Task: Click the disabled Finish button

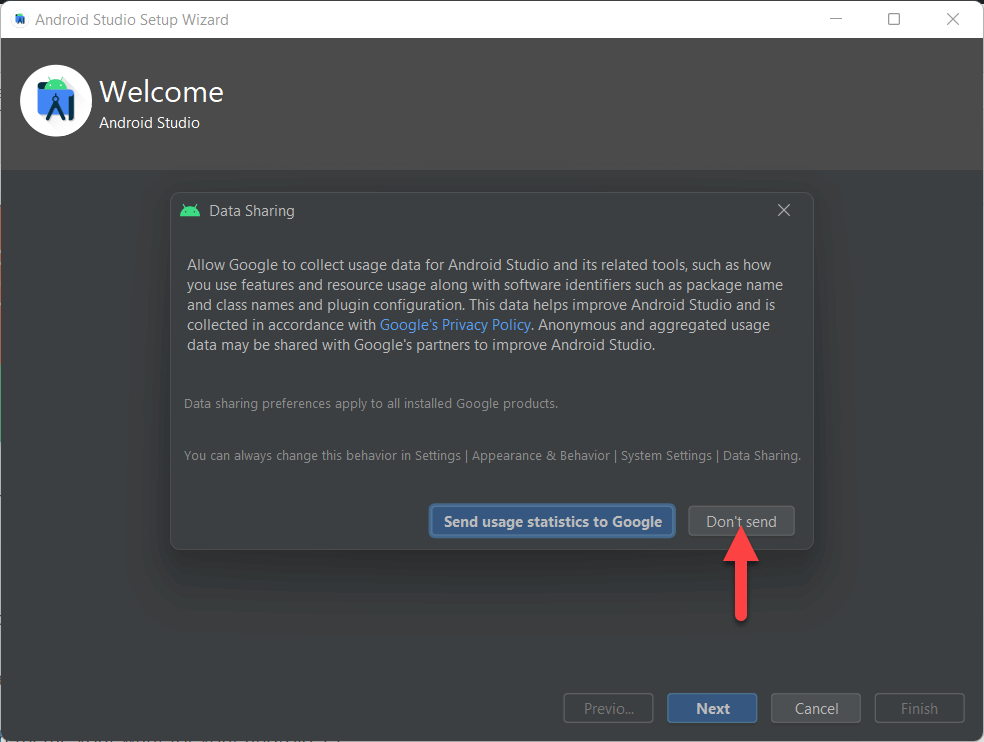Action: point(919,708)
